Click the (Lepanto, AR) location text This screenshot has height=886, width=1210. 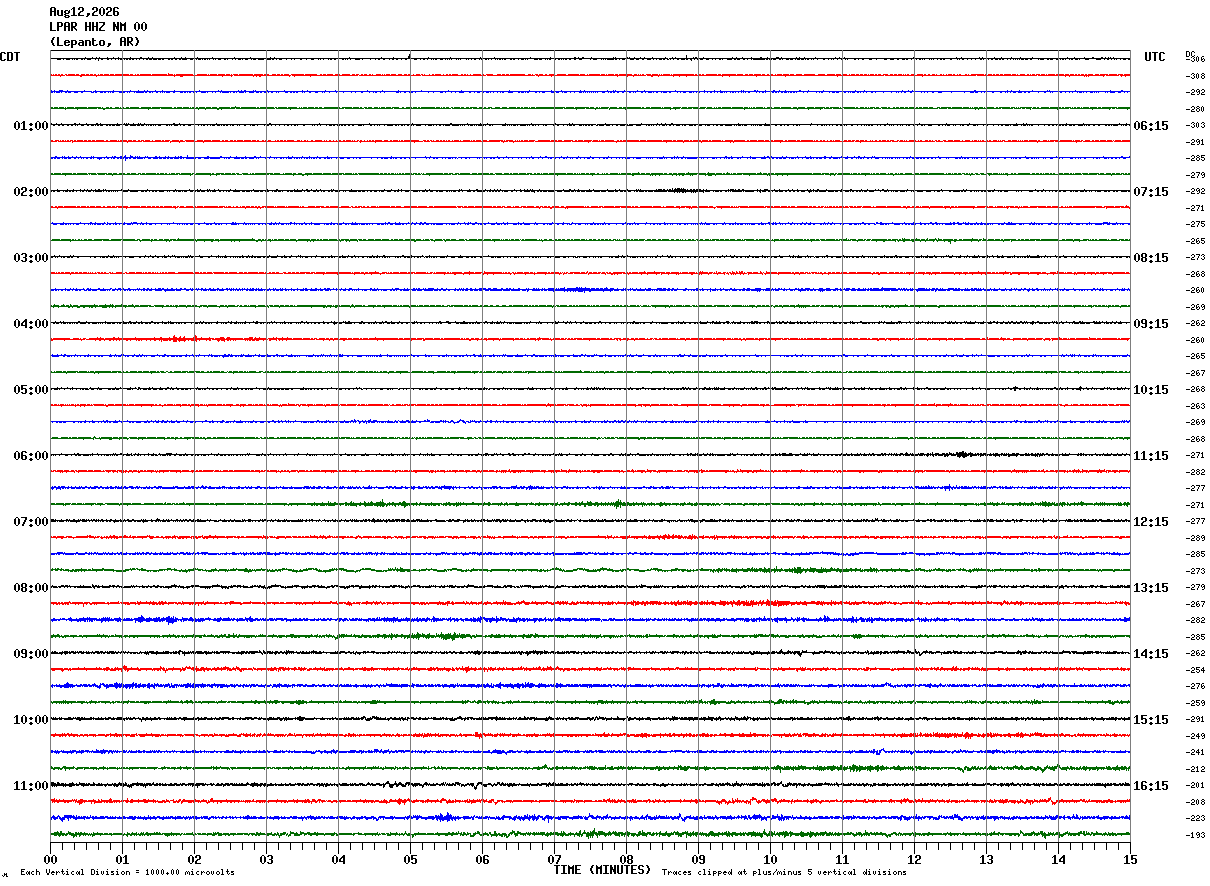95,42
